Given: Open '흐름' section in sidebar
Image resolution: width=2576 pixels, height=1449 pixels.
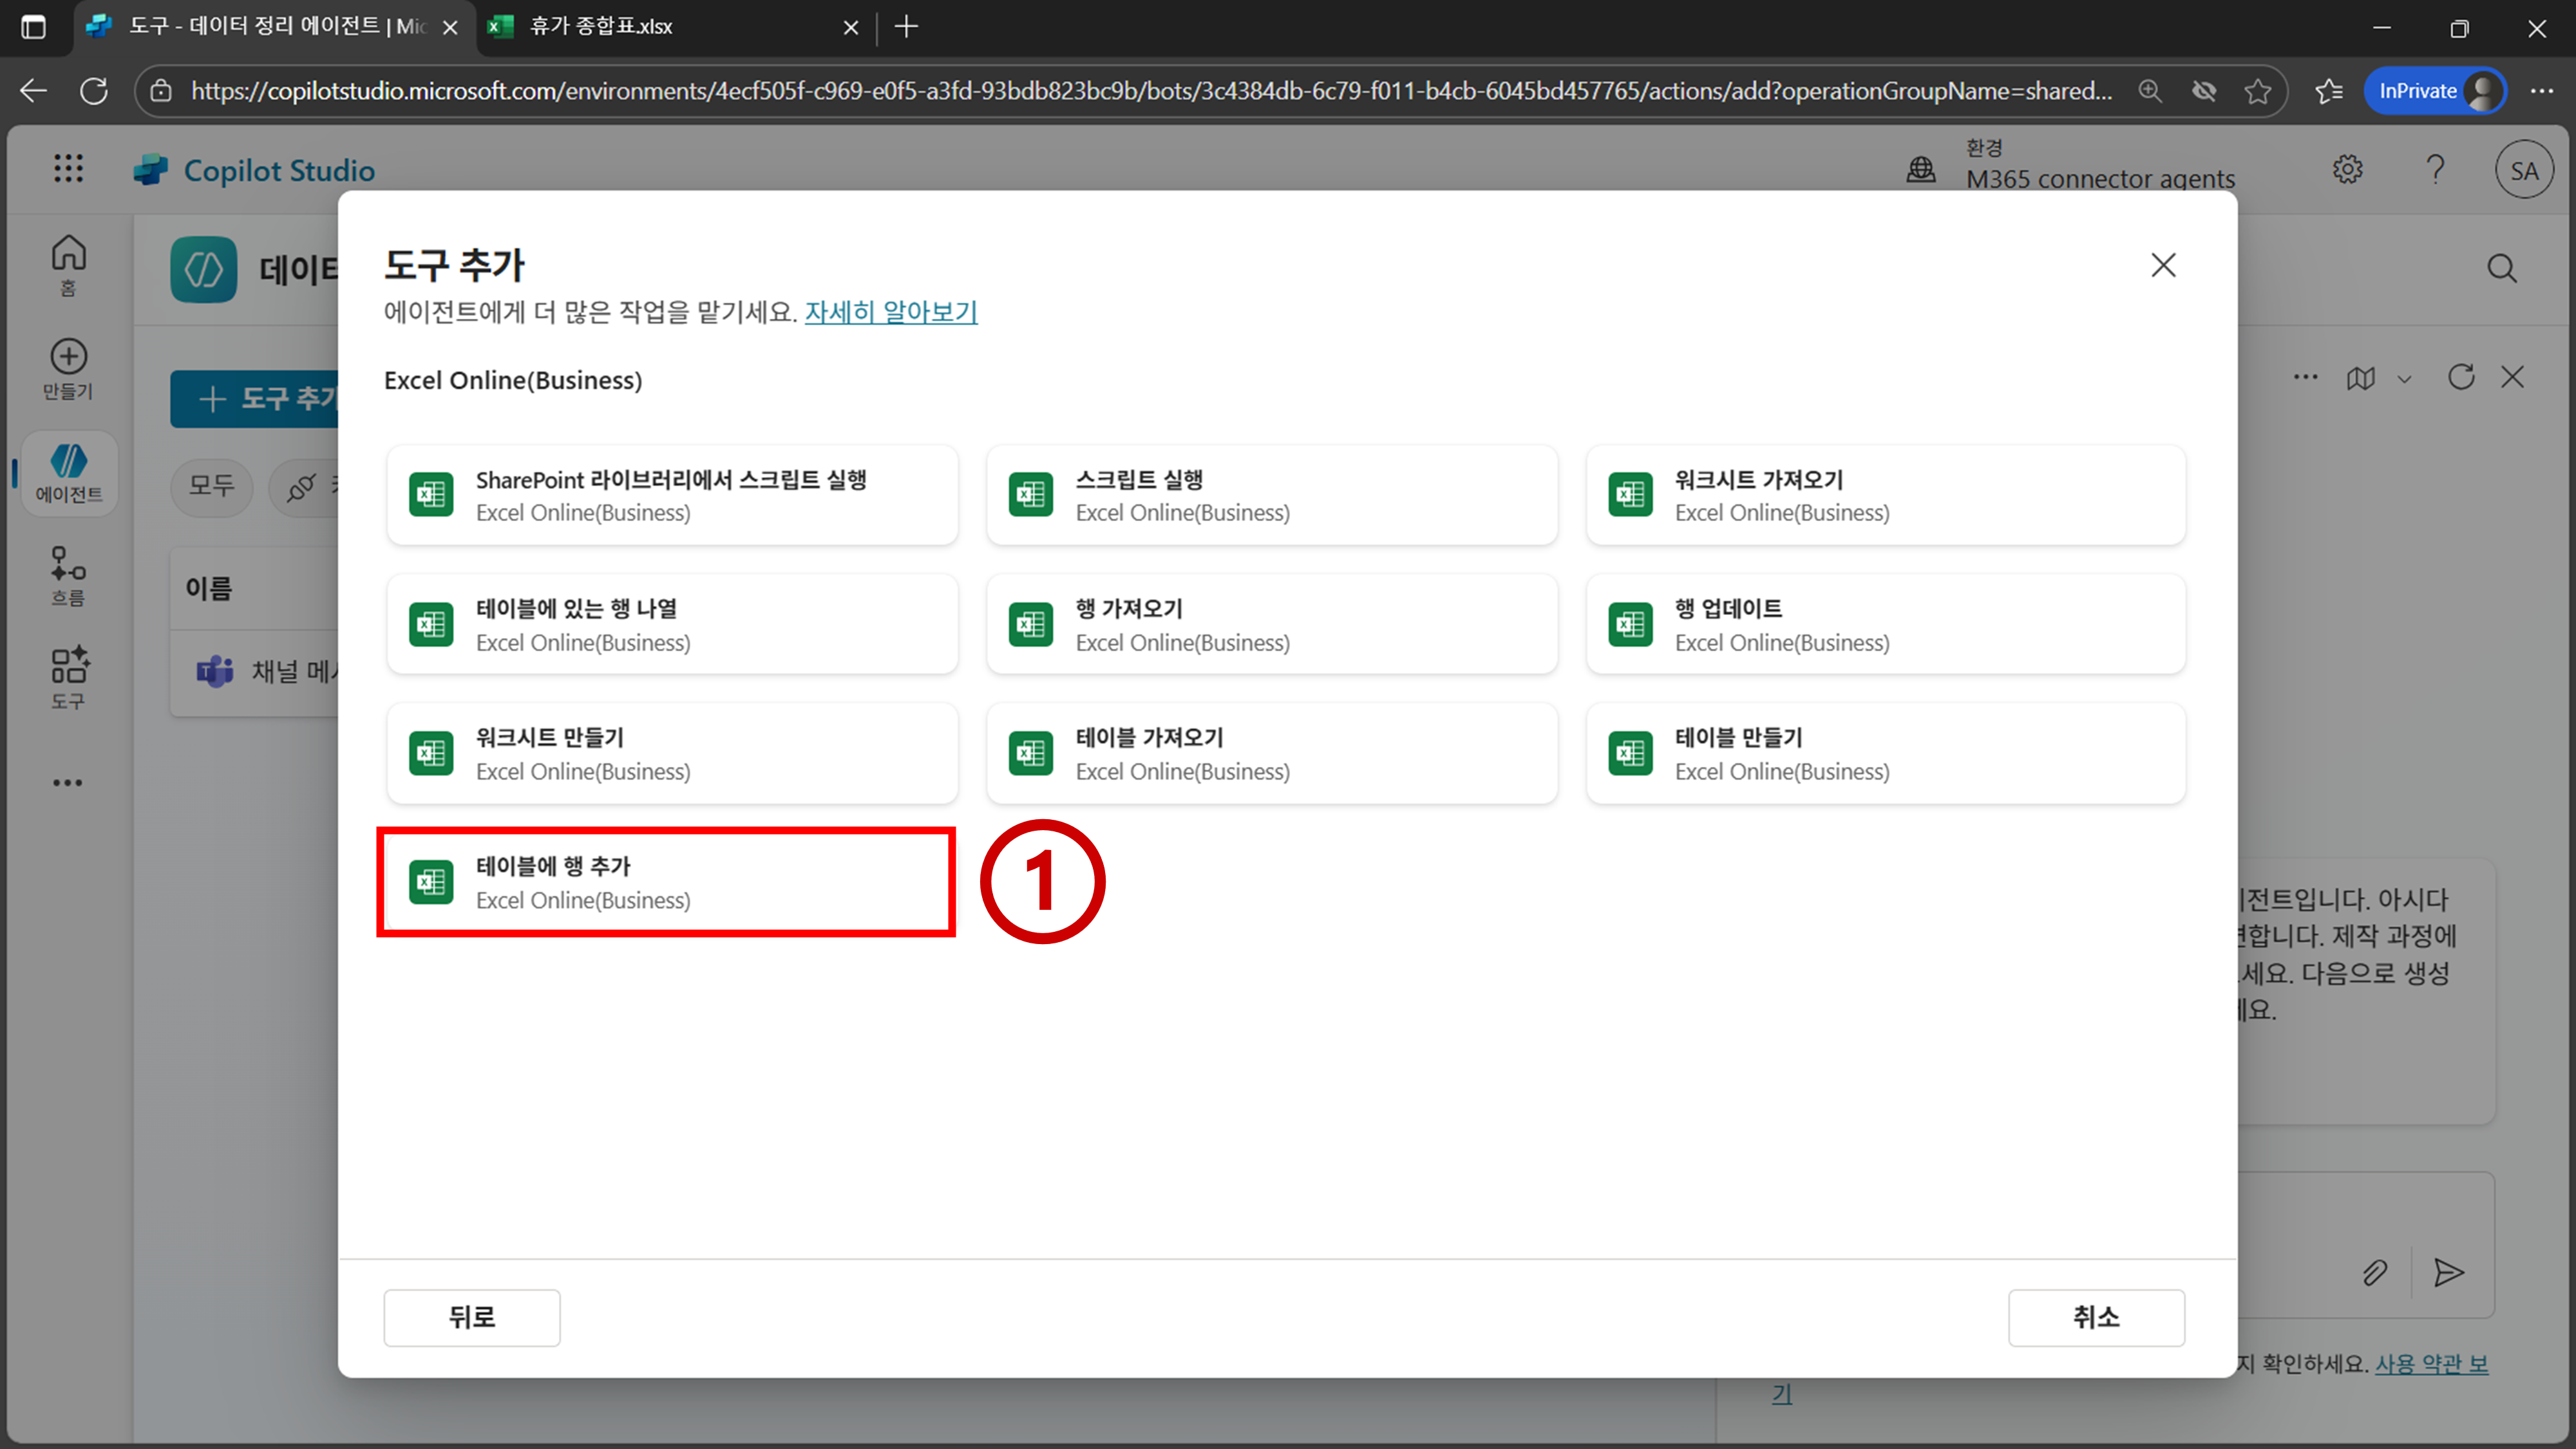Looking at the screenshot, I should pos(68,575).
